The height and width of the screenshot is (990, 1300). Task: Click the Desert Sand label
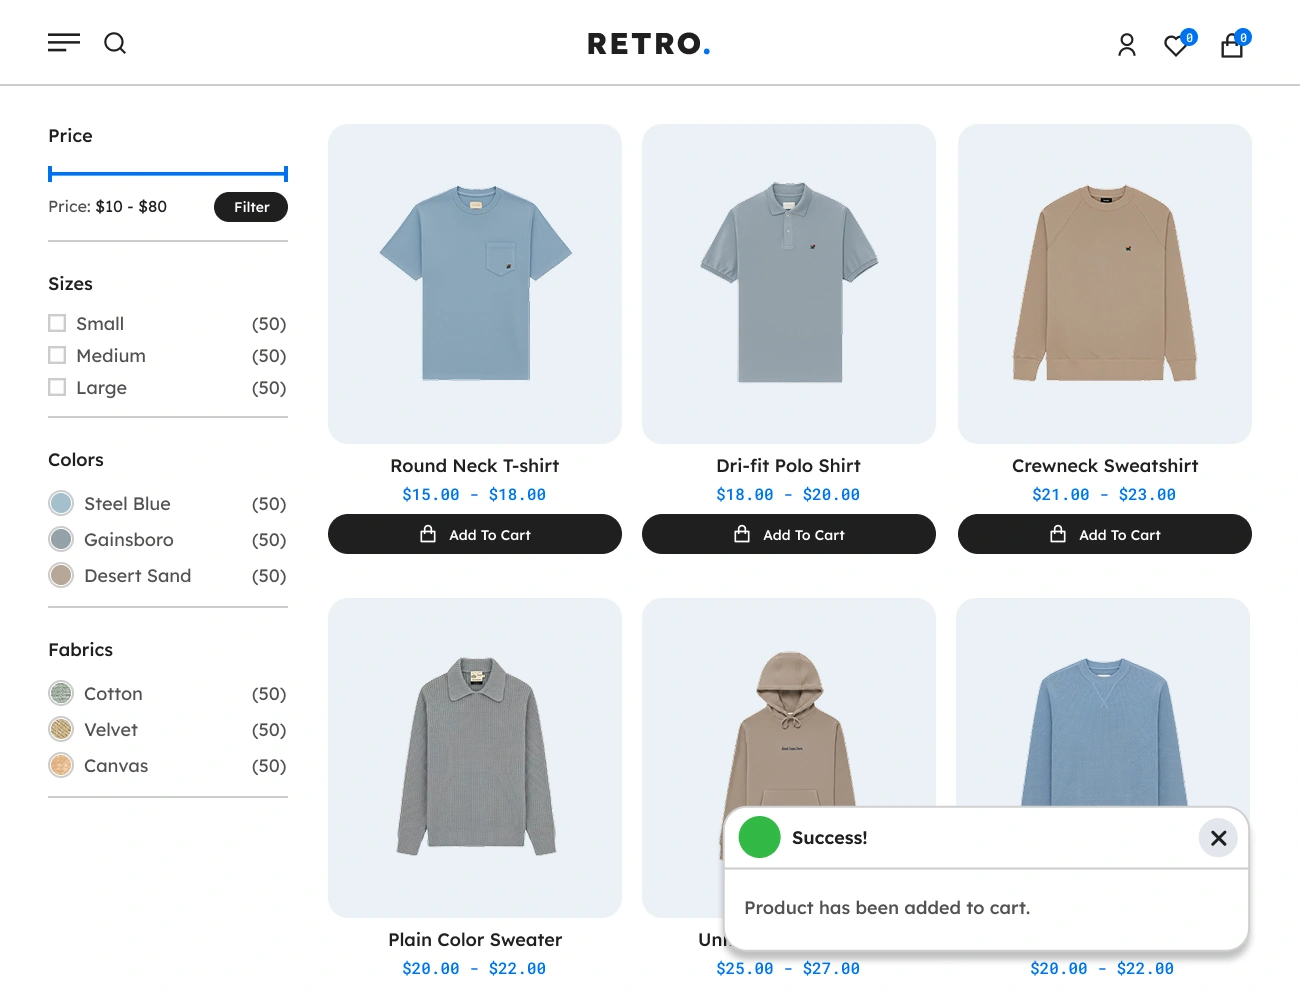coord(137,575)
